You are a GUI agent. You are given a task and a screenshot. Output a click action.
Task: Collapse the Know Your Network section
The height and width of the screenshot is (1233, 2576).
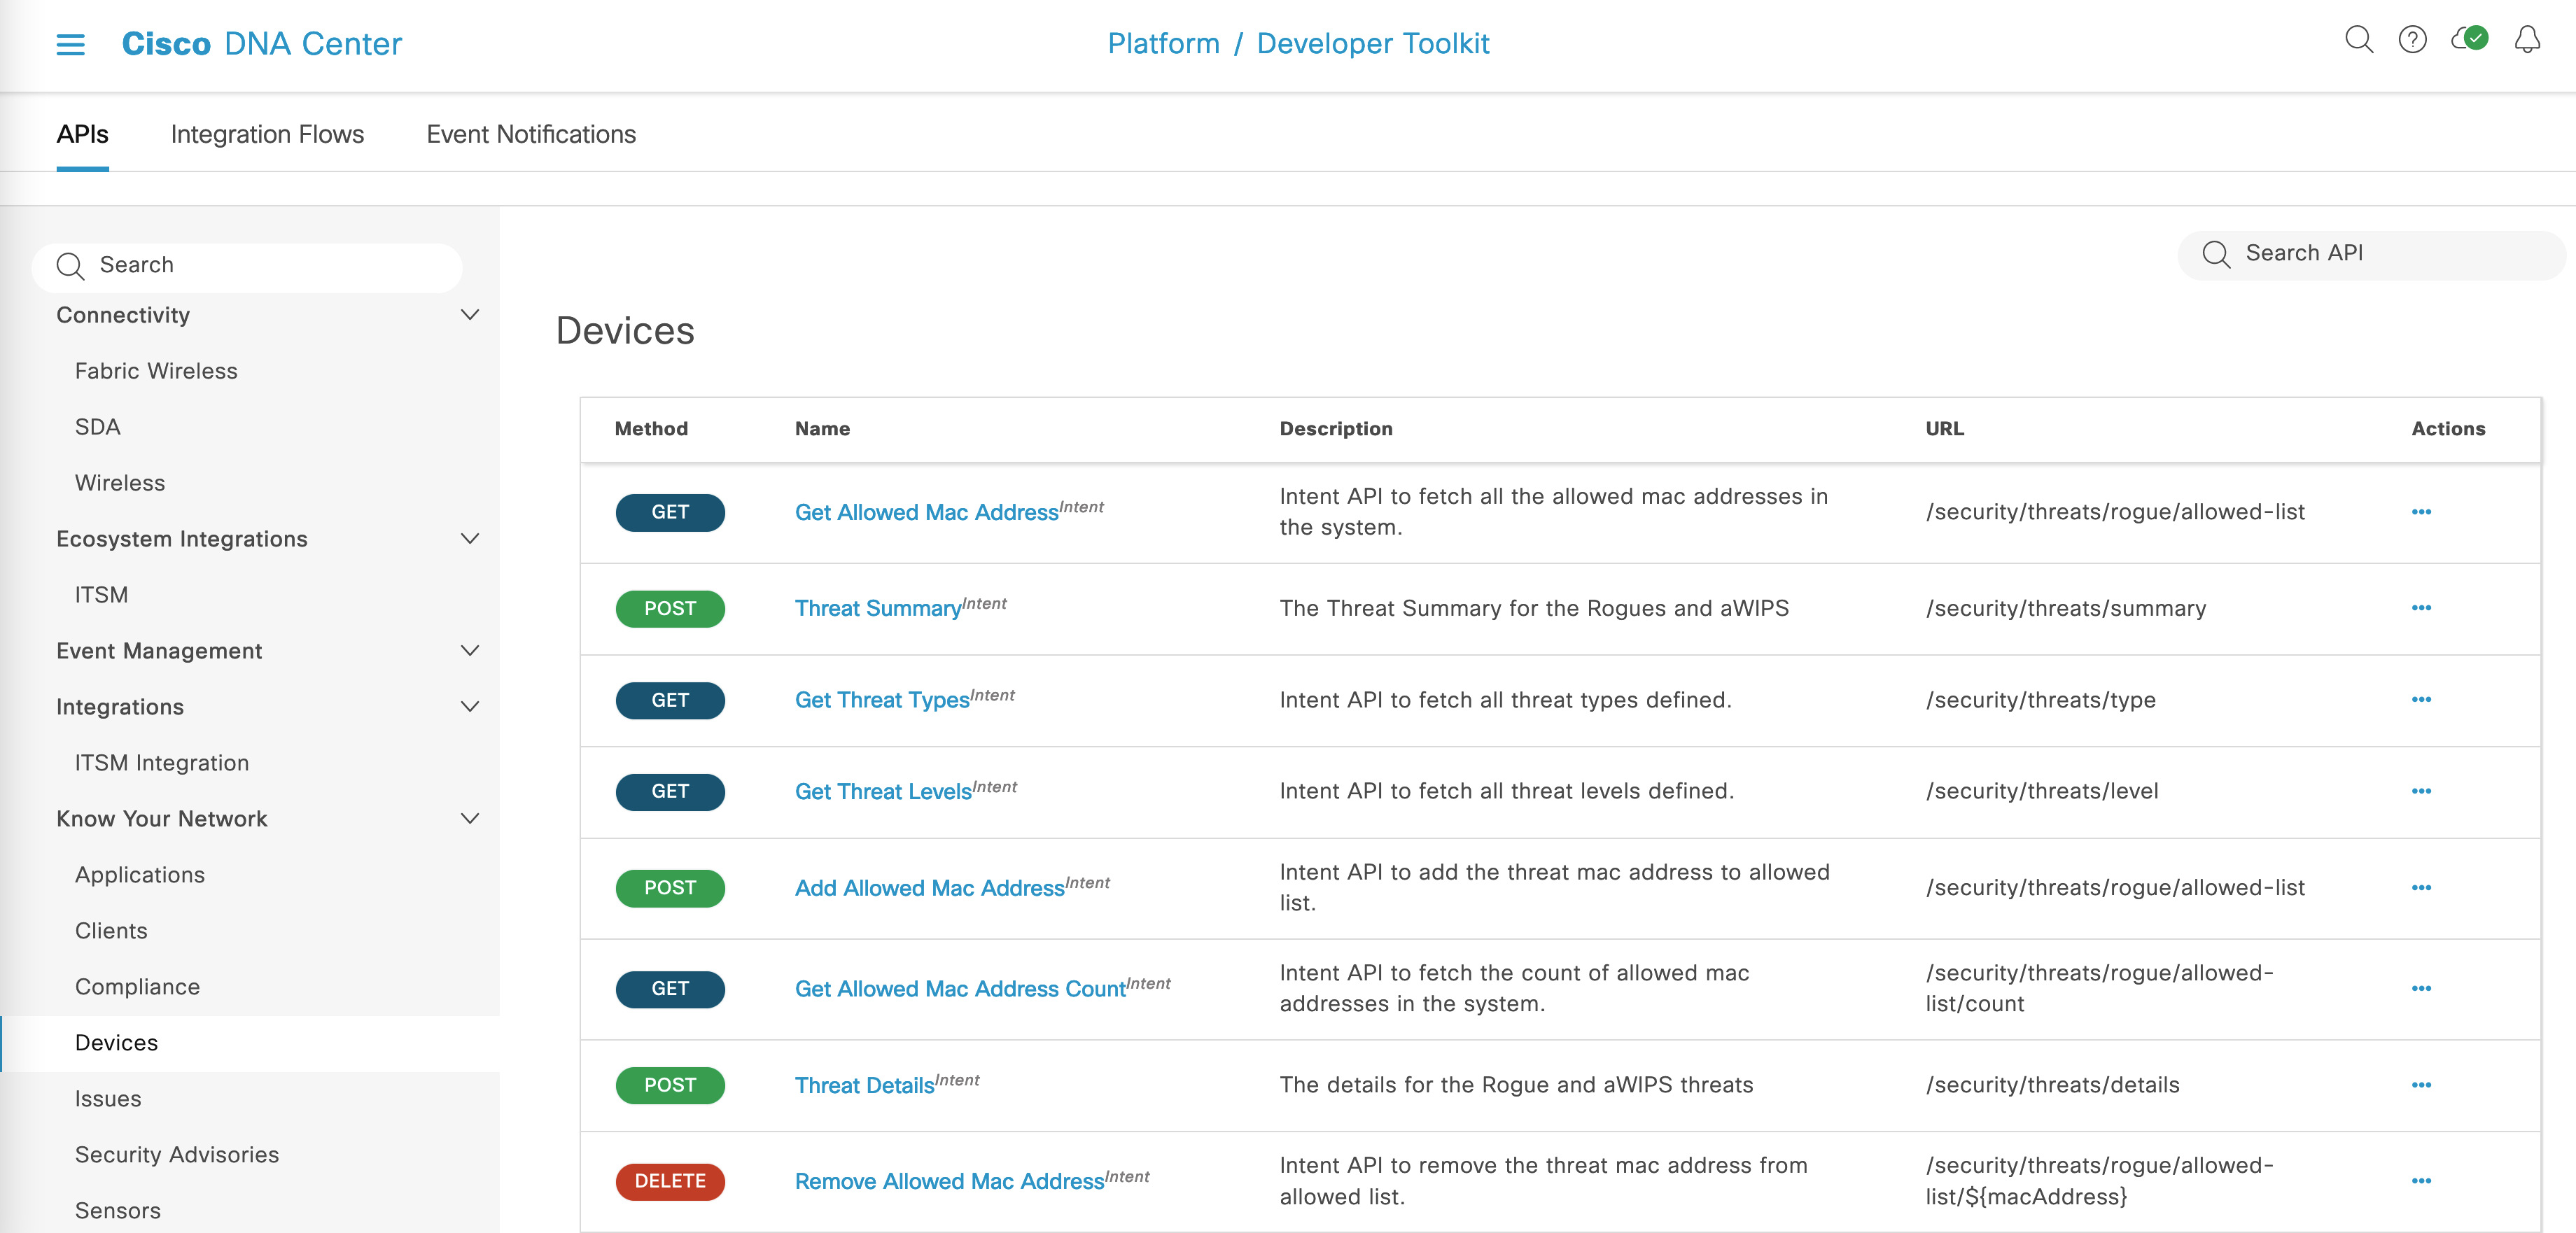click(x=470, y=818)
